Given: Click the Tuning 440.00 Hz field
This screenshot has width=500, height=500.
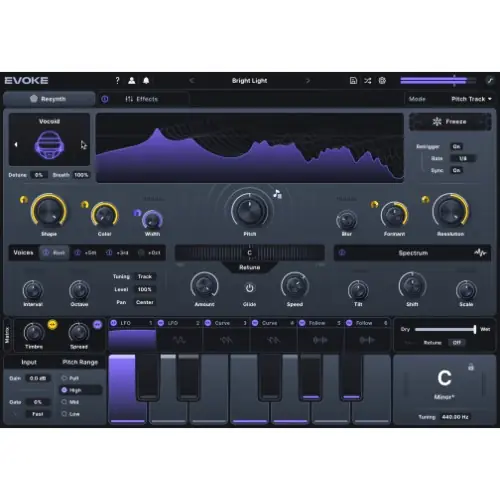Looking at the screenshot, I should [x=455, y=417].
